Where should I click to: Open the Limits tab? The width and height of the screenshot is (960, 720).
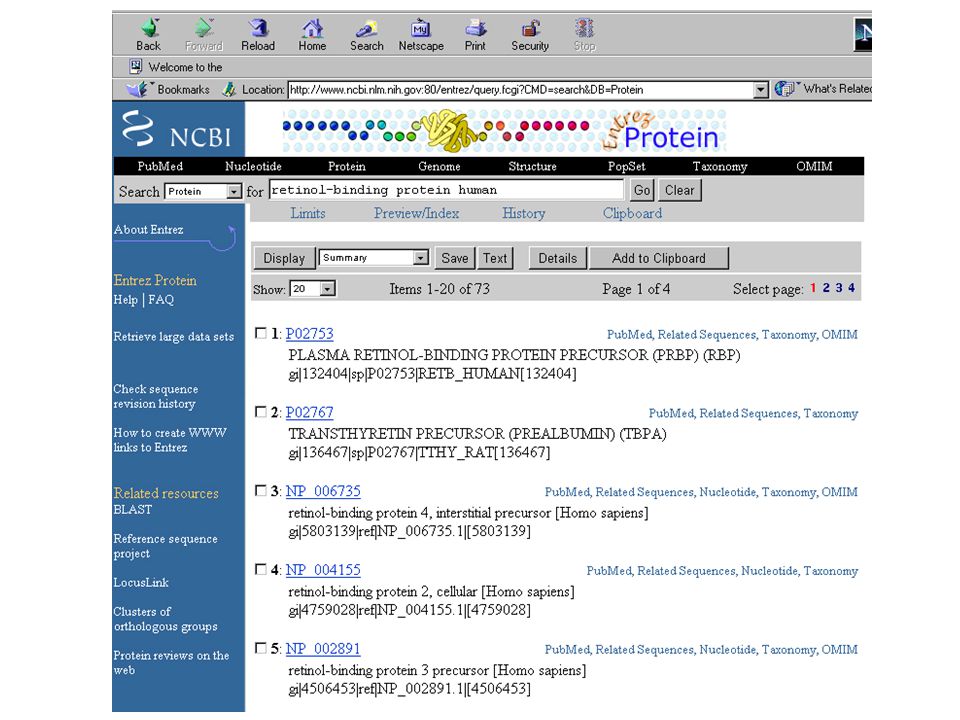coord(307,213)
